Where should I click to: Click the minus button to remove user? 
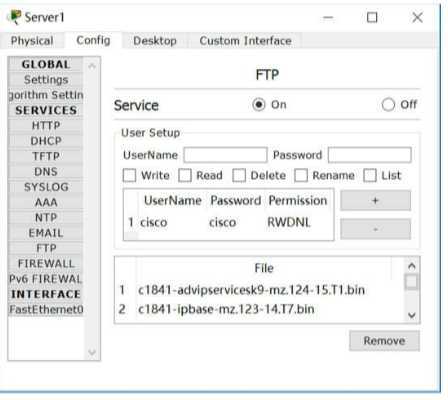point(375,229)
